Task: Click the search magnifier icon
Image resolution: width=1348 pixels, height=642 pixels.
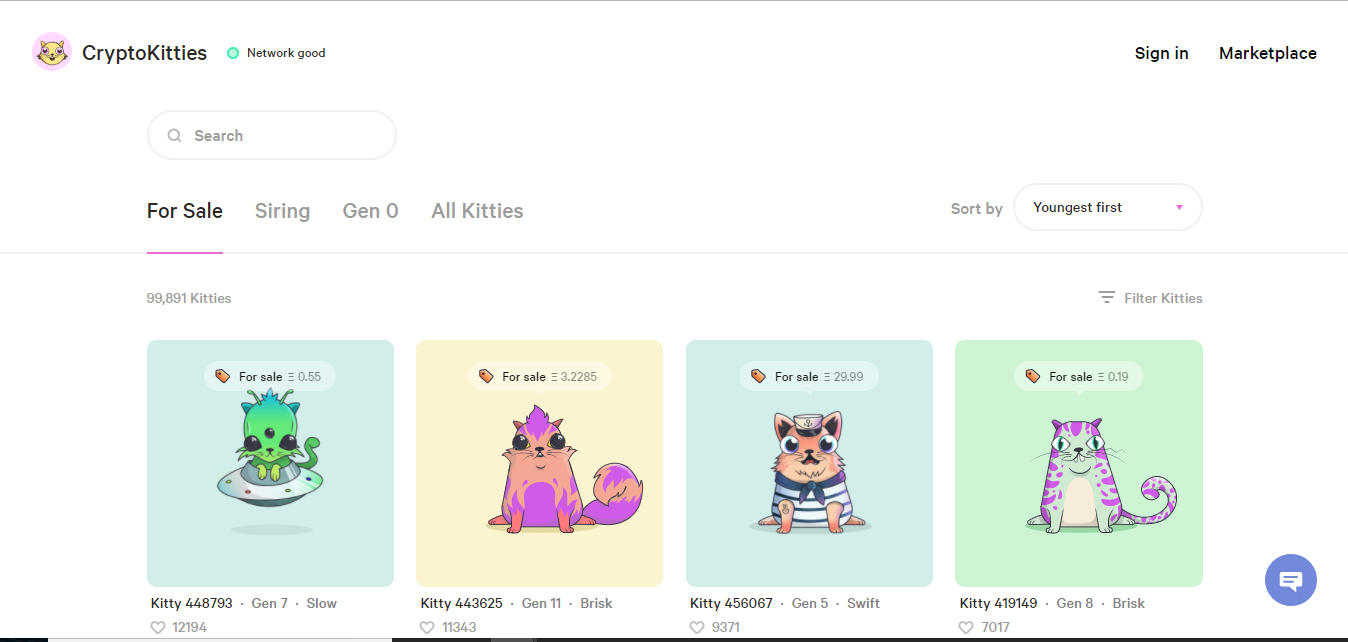Action: pyautogui.click(x=175, y=136)
